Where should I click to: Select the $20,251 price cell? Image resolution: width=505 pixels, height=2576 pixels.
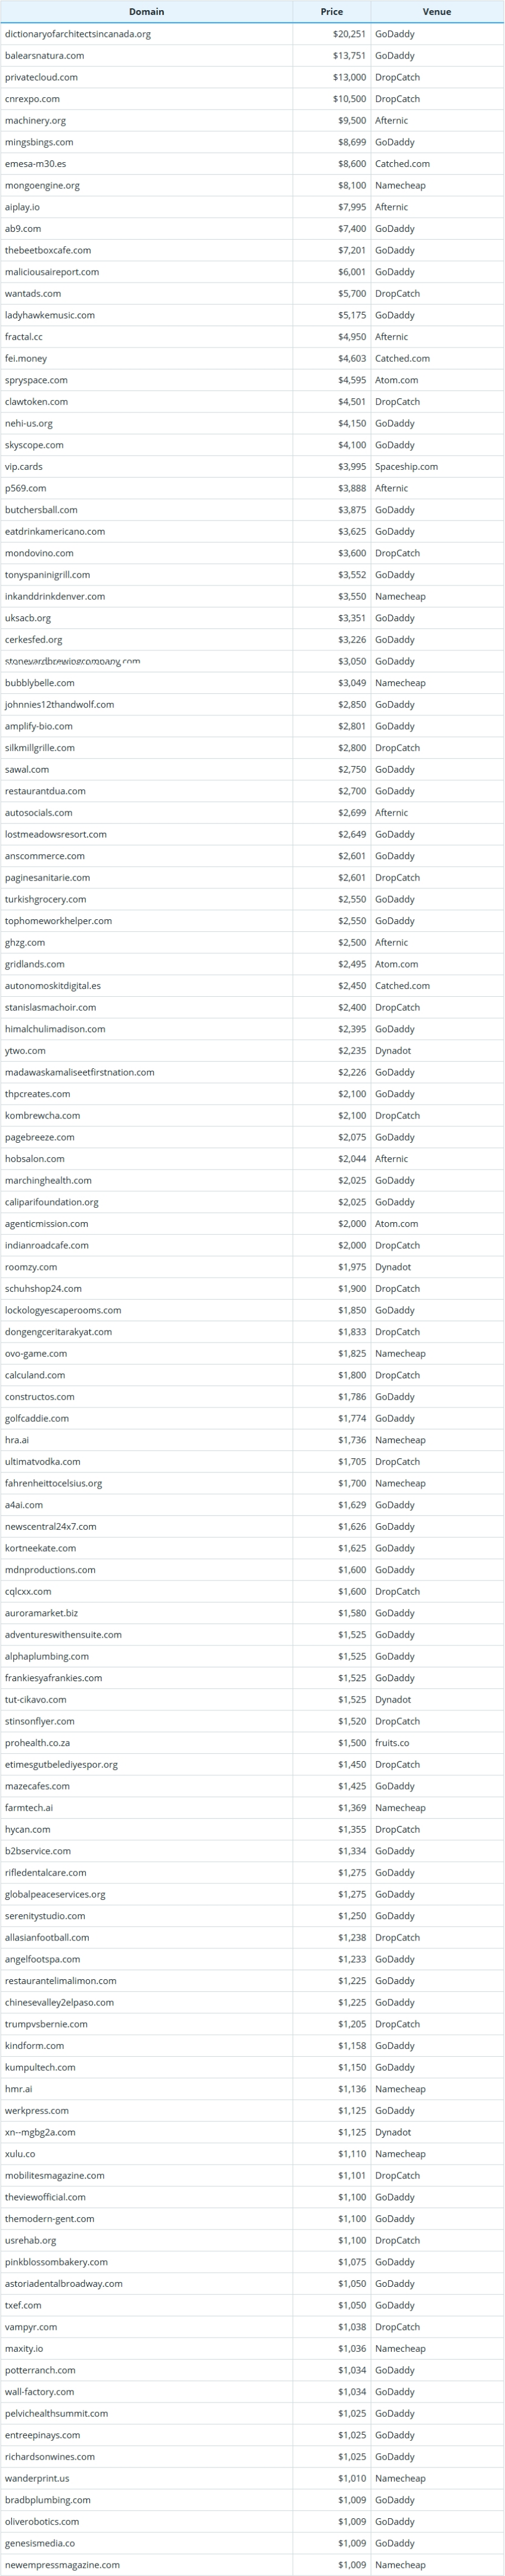pyautogui.click(x=332, y=34)
